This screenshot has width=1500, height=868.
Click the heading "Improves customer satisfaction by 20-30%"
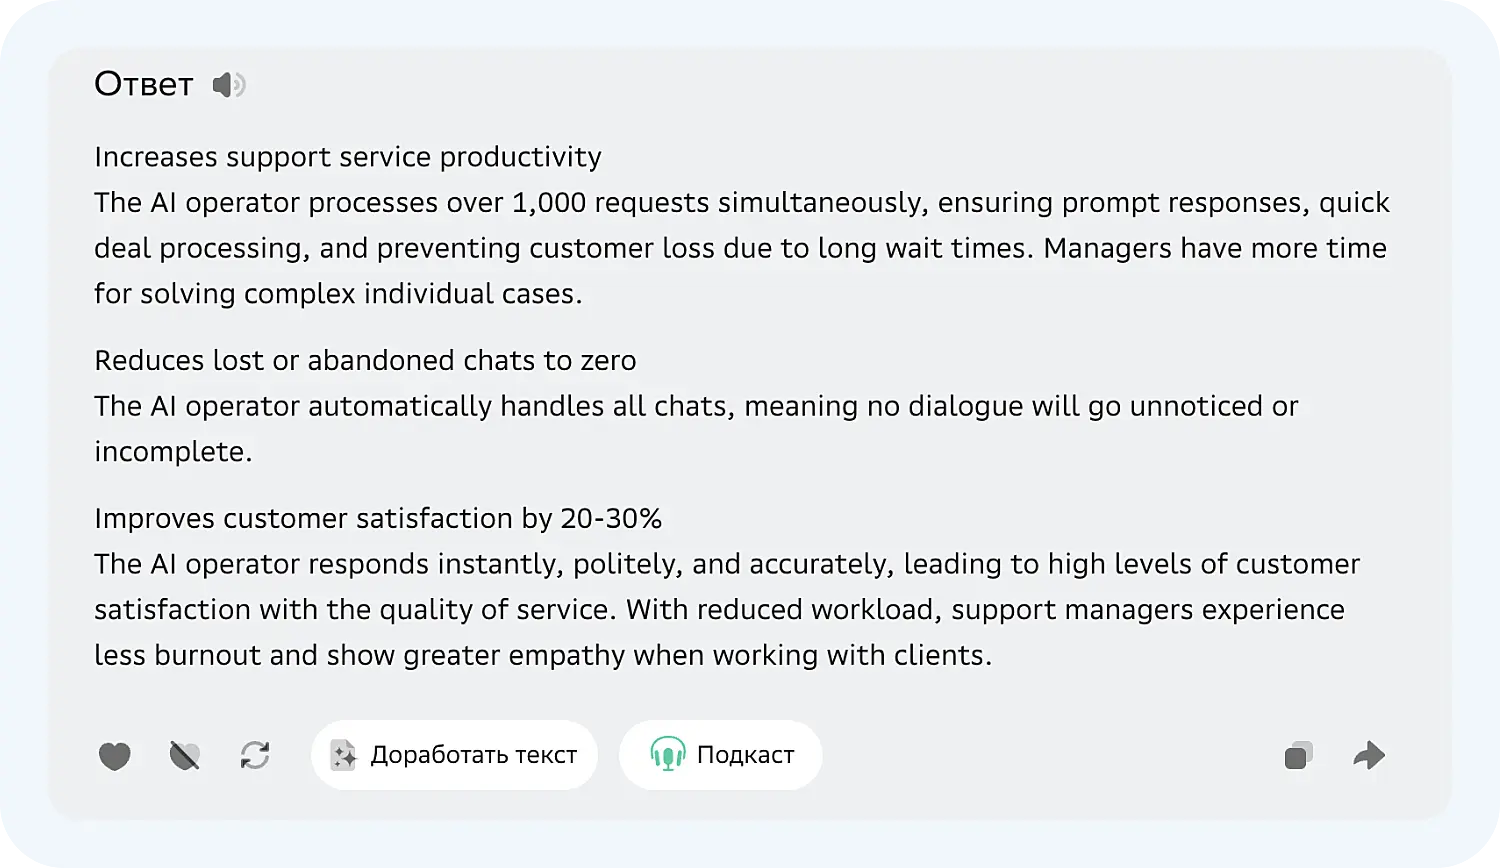pos(378,518)
